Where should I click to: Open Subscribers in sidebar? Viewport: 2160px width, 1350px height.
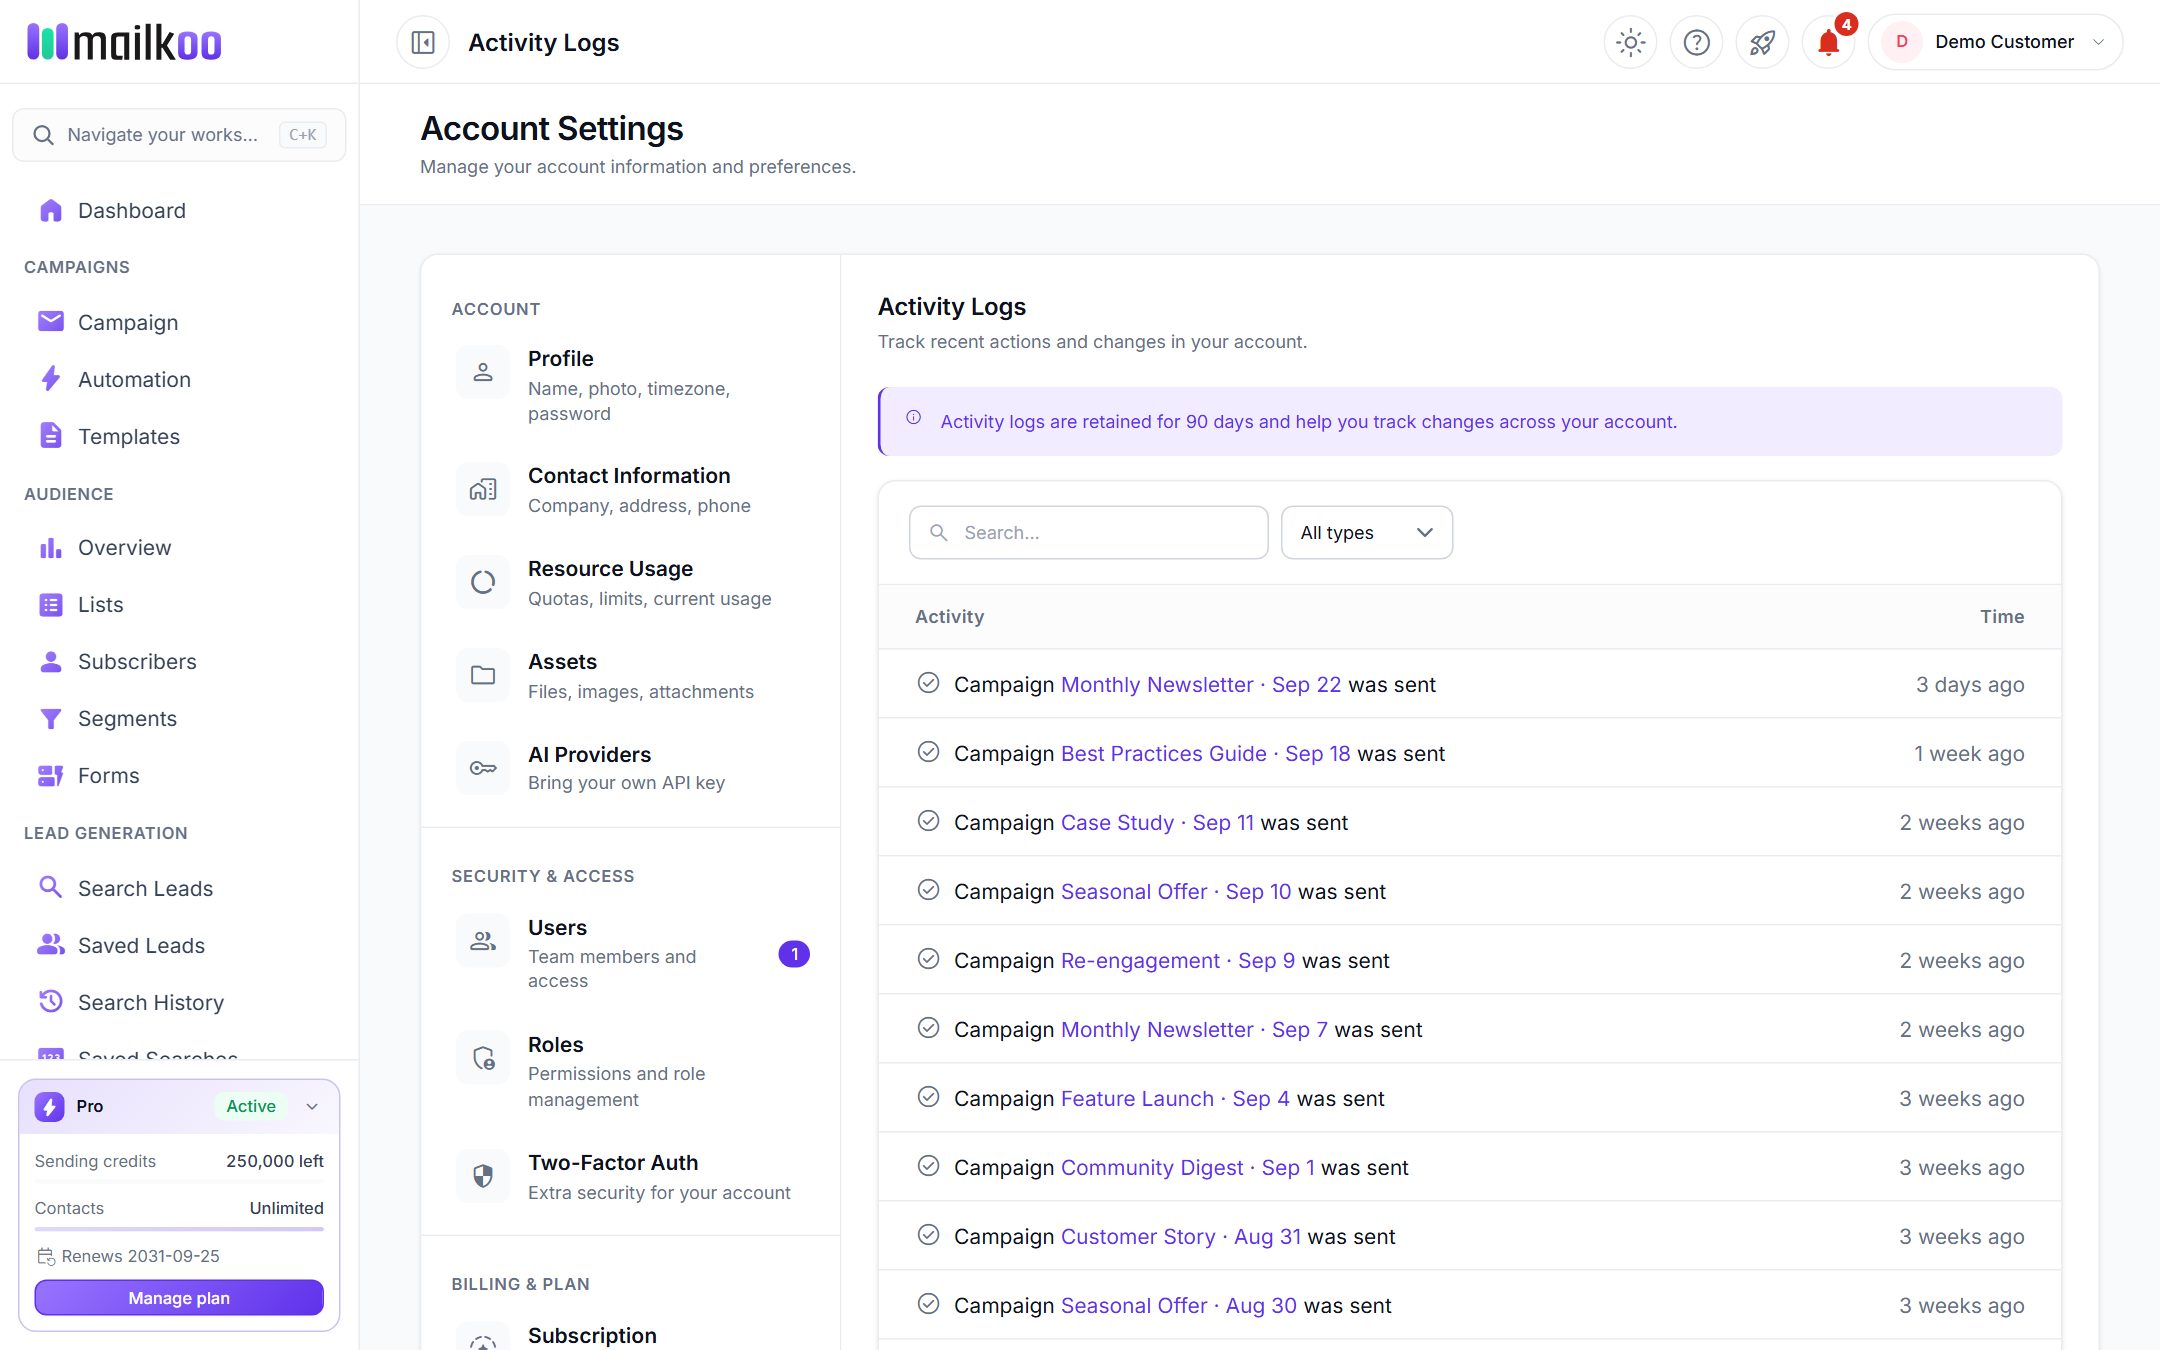pyautogui.click(x=179, y=661)
